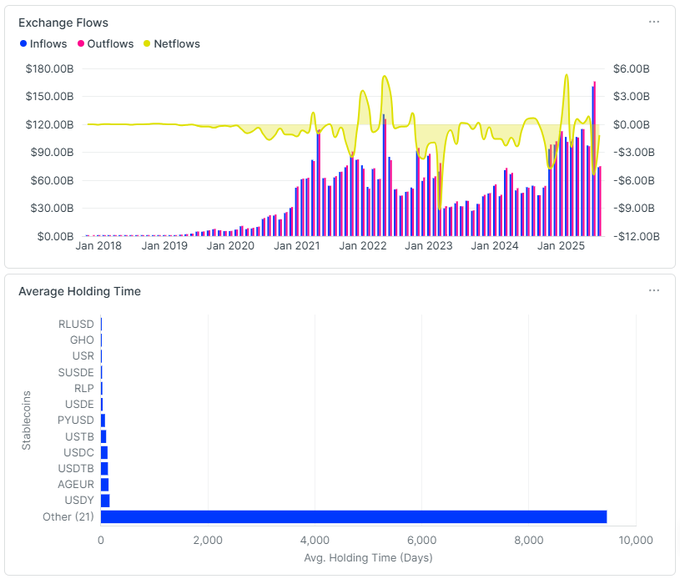Screen dimensions: 680x579
Task: Select the RLP axis label
Action: click(x=84, y=388)
